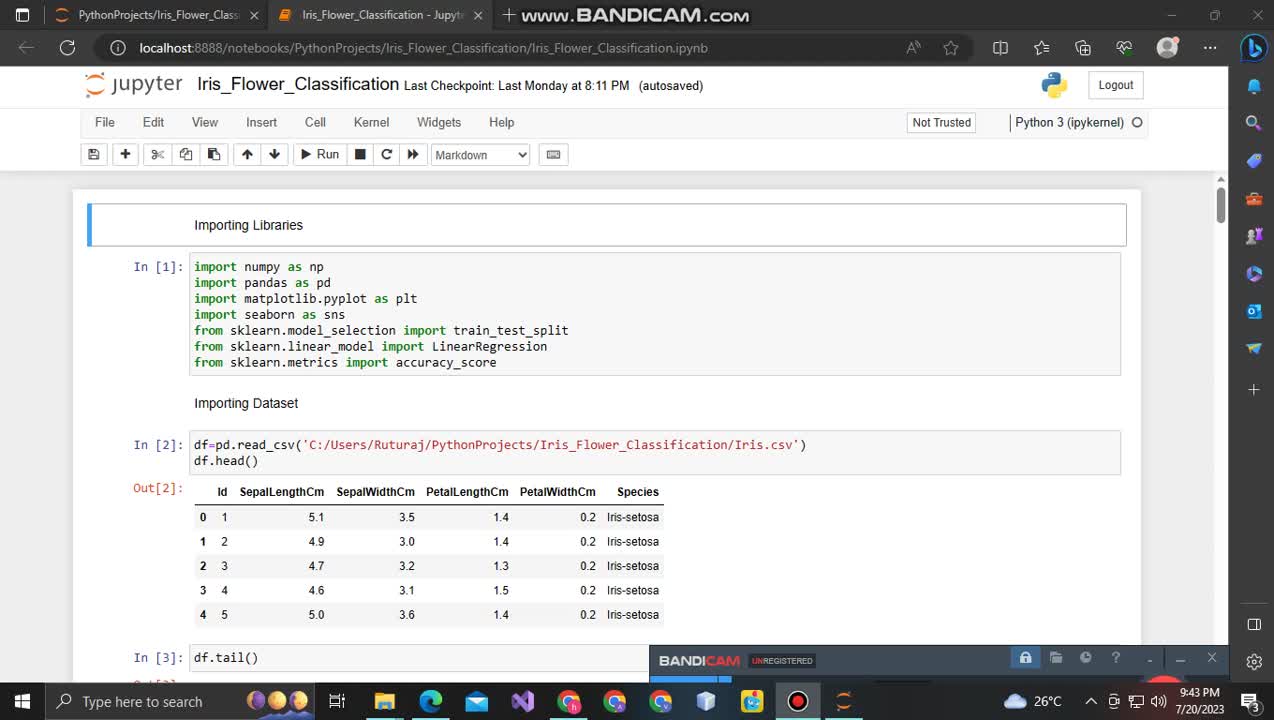Viewport: 1274px width, 720px height.
Task: Click into the df.tail() code cell
Action: (x=418, y=658)
